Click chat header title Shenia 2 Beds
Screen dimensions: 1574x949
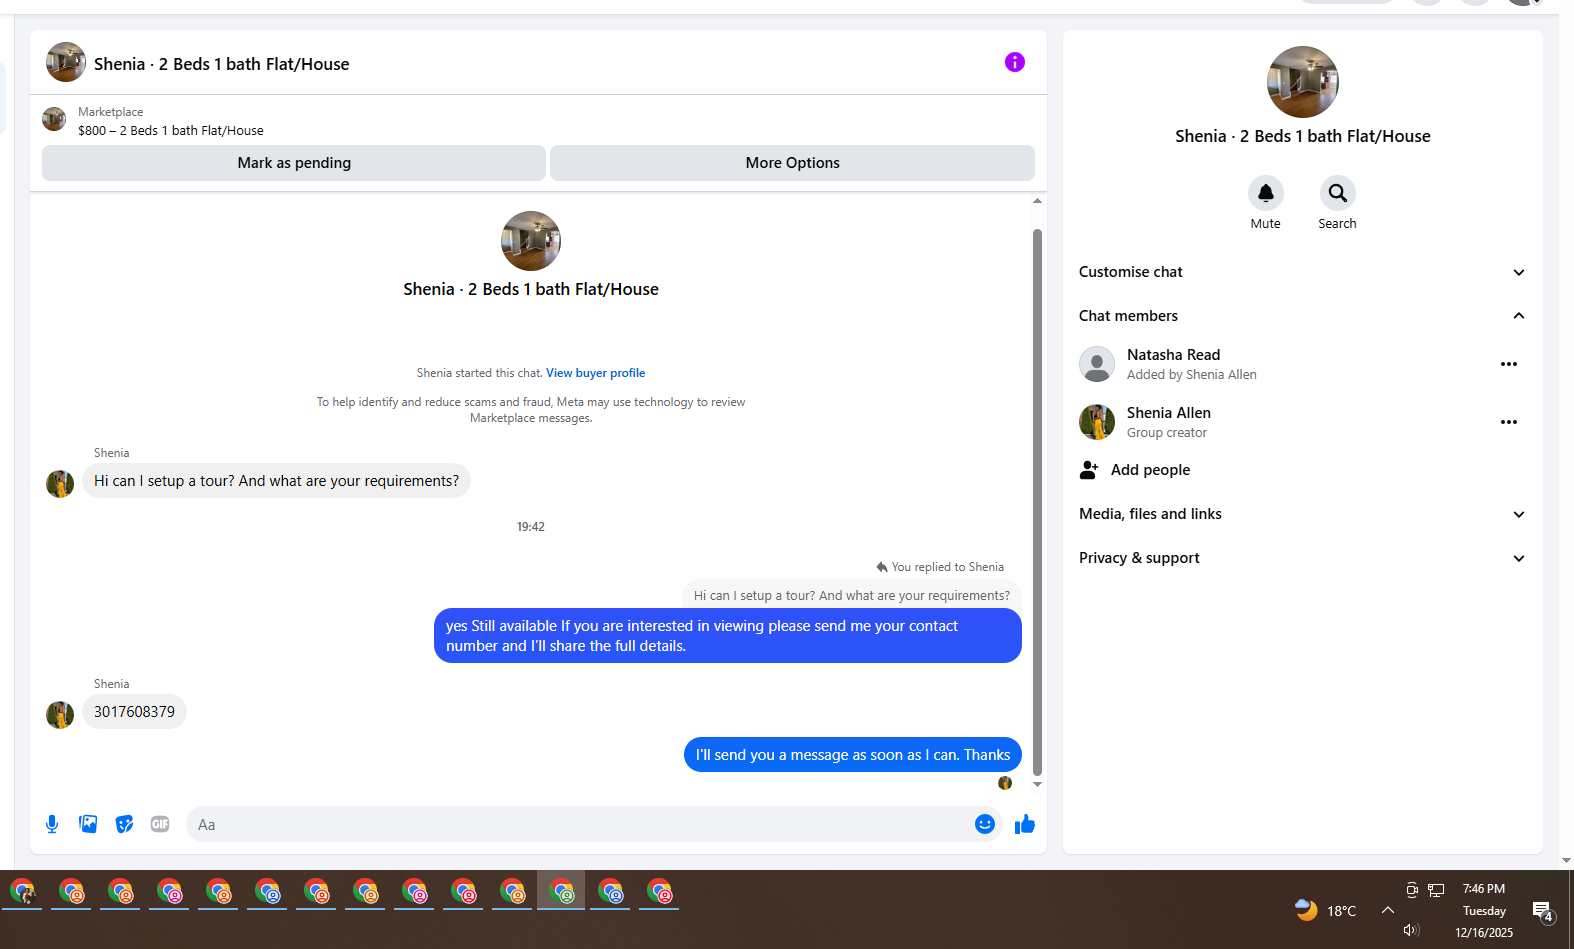click(222, 64)
